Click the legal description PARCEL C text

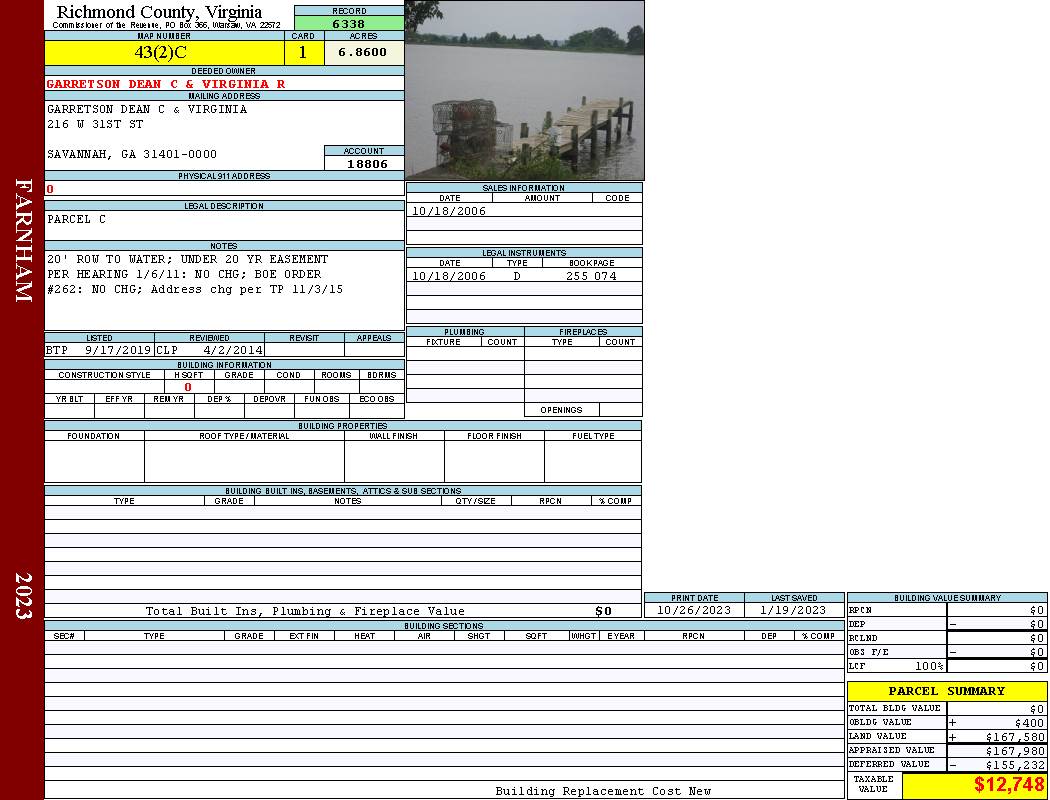[77, 219]
